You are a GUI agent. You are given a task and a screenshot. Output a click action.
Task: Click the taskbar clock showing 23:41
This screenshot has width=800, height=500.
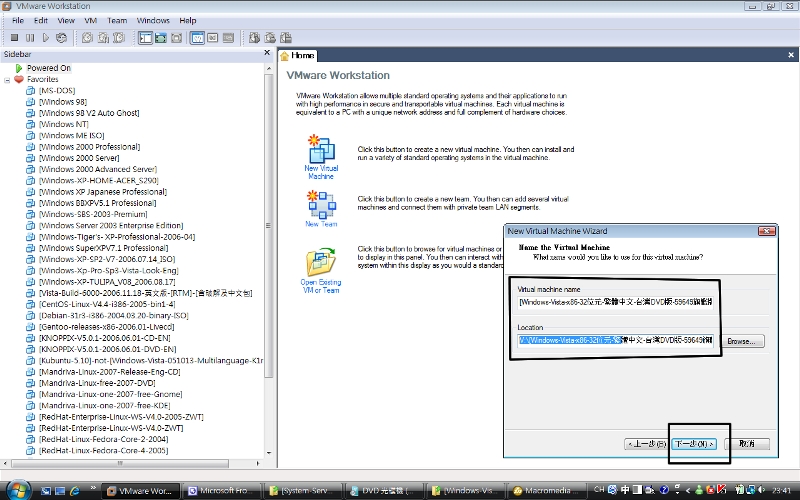click(x=781, y=490)
